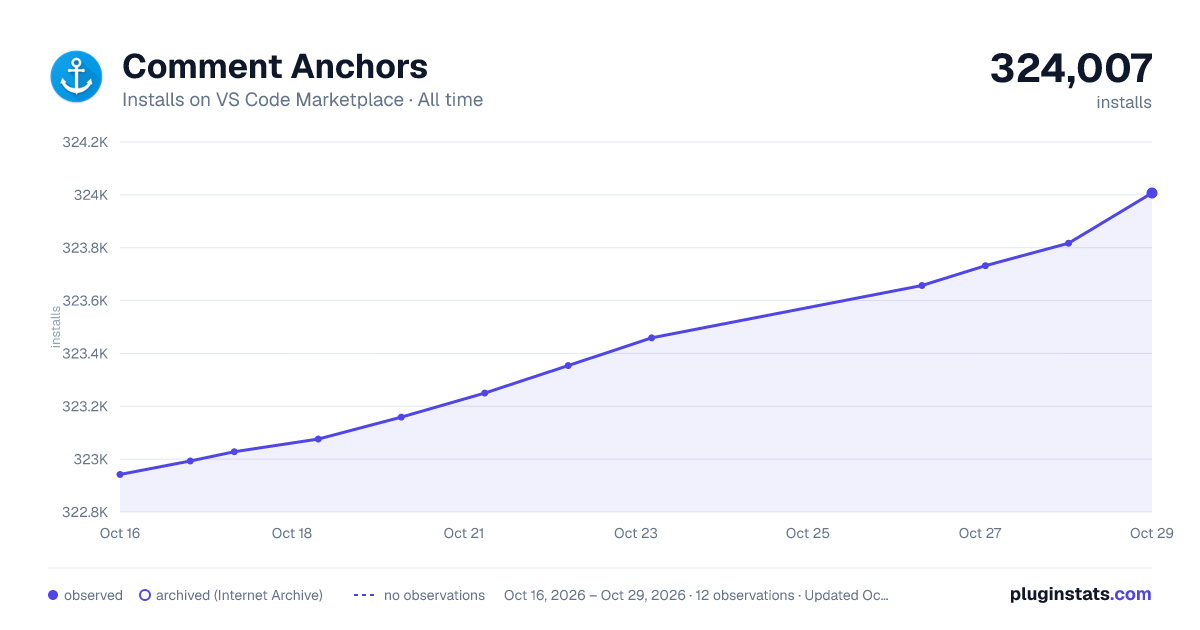Click the vertical 'installs' axis title
Screen dimensions: 1200x630
tap(56, 327)
